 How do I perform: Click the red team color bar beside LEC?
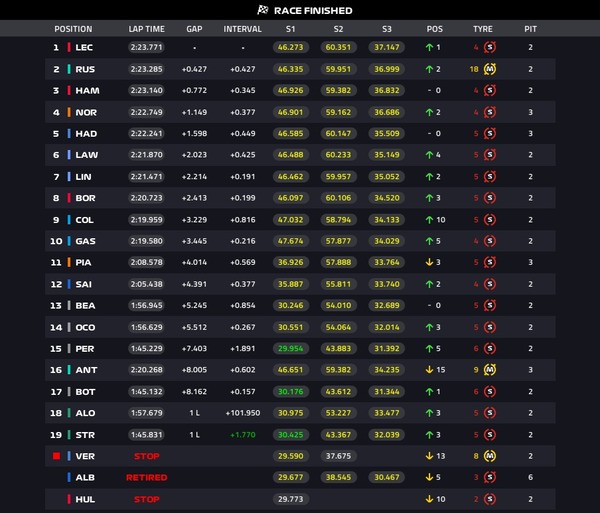pyautogui.click(x=69, y=47)
